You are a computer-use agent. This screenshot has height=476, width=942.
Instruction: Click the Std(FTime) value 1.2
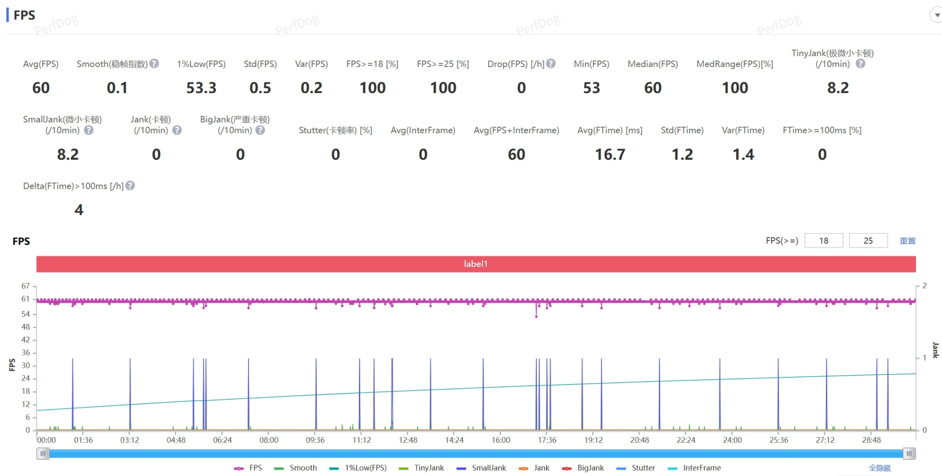682,155
